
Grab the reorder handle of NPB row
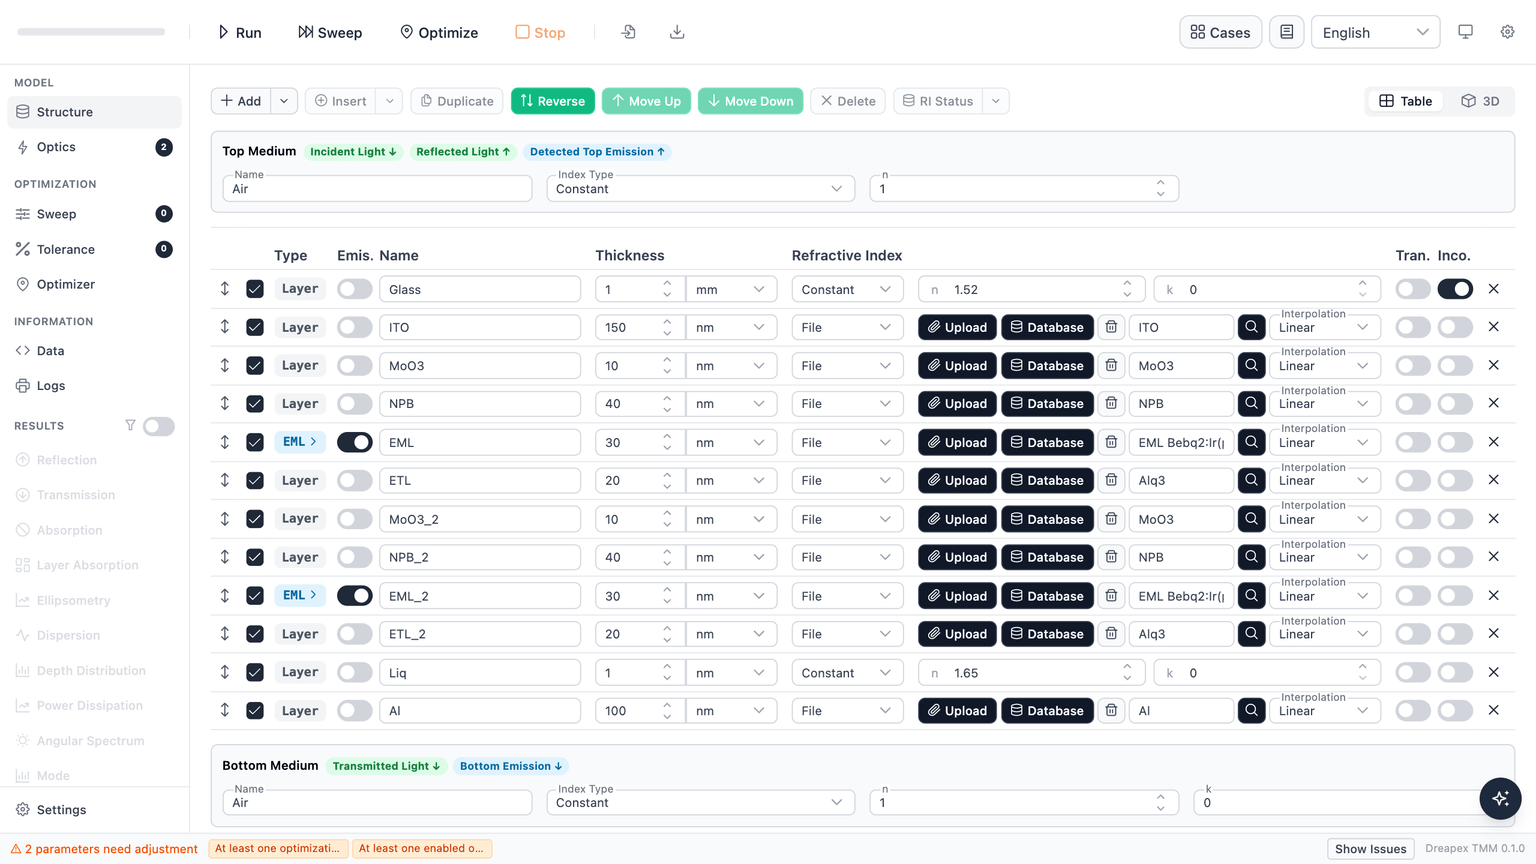225,404
